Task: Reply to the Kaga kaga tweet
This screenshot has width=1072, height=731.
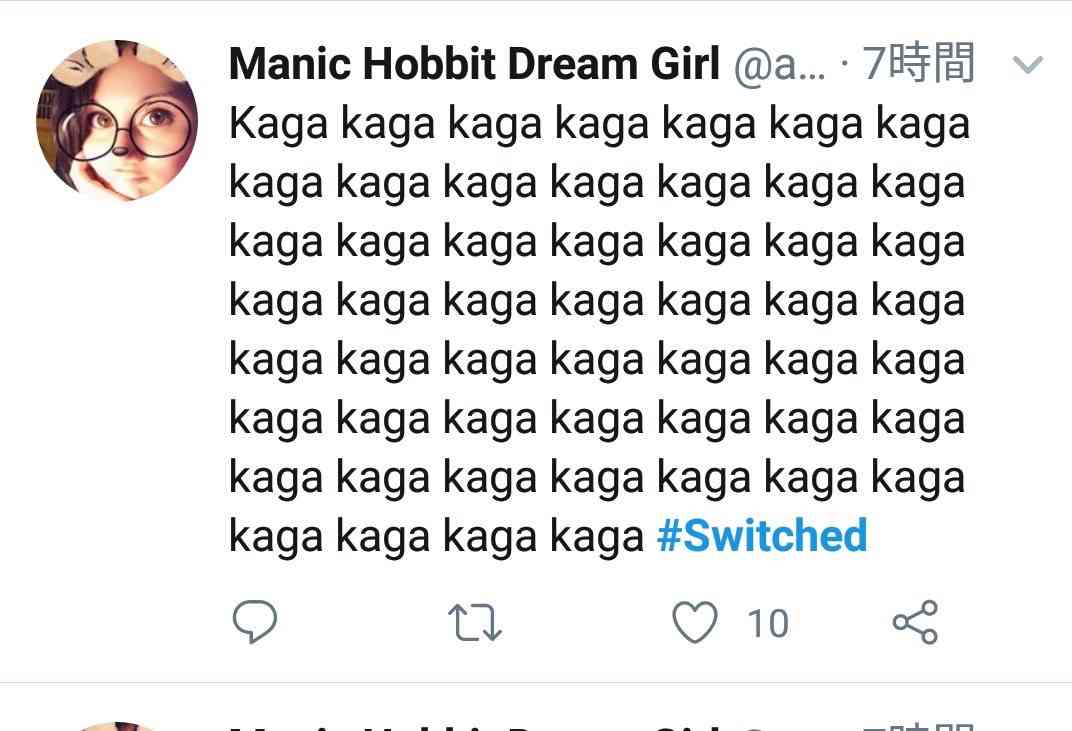Action: click(x=254, y=622)
